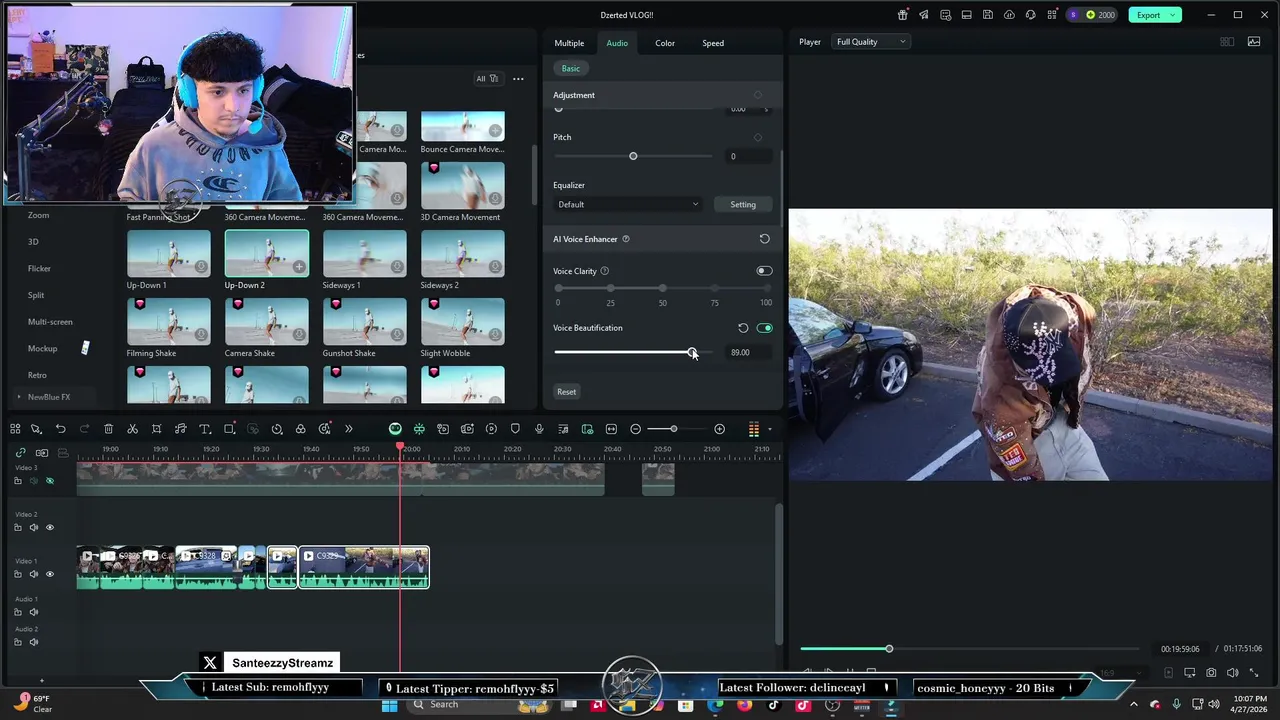Mute the Audio 2 track
The height and width of the screenshot is (720, 1280).
coord(33,642)
